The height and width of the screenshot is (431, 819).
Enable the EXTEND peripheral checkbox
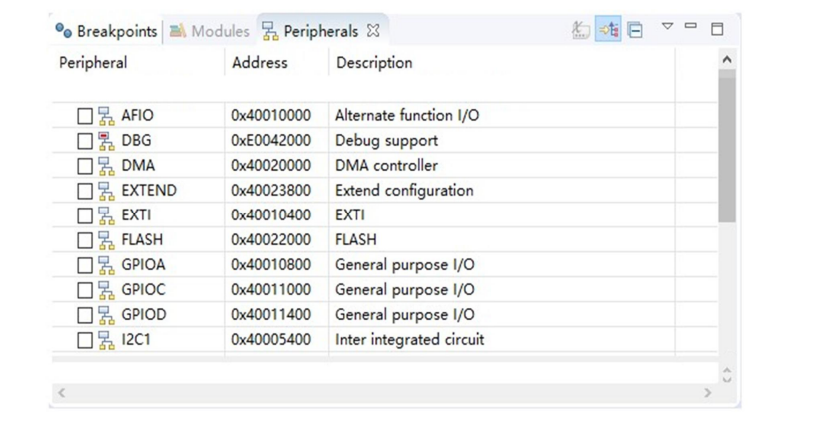(x=85, y=191)
